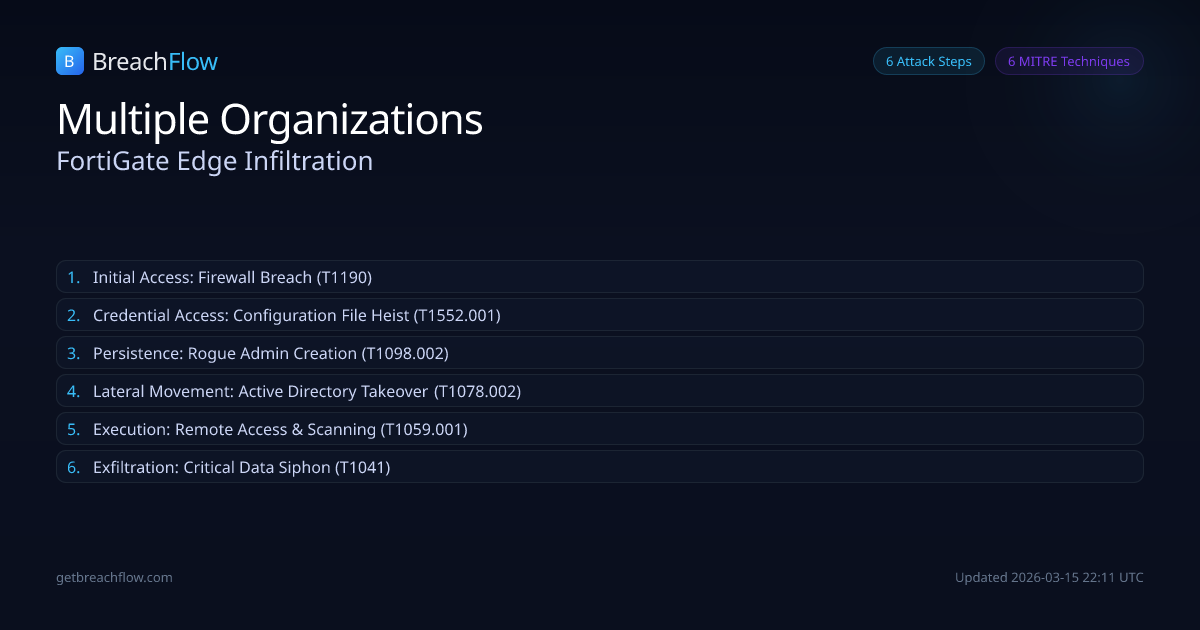The width and height of the screenshot is (1200, 630).
Task: Click the step number 6 marker
Action: (x=73, y=467)
